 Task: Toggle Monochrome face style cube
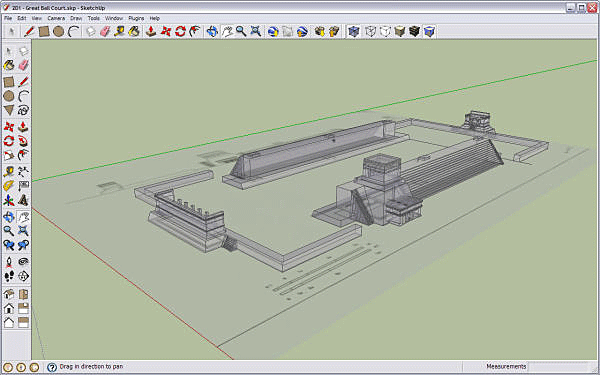pyautogui.click(x=429, y=31)
